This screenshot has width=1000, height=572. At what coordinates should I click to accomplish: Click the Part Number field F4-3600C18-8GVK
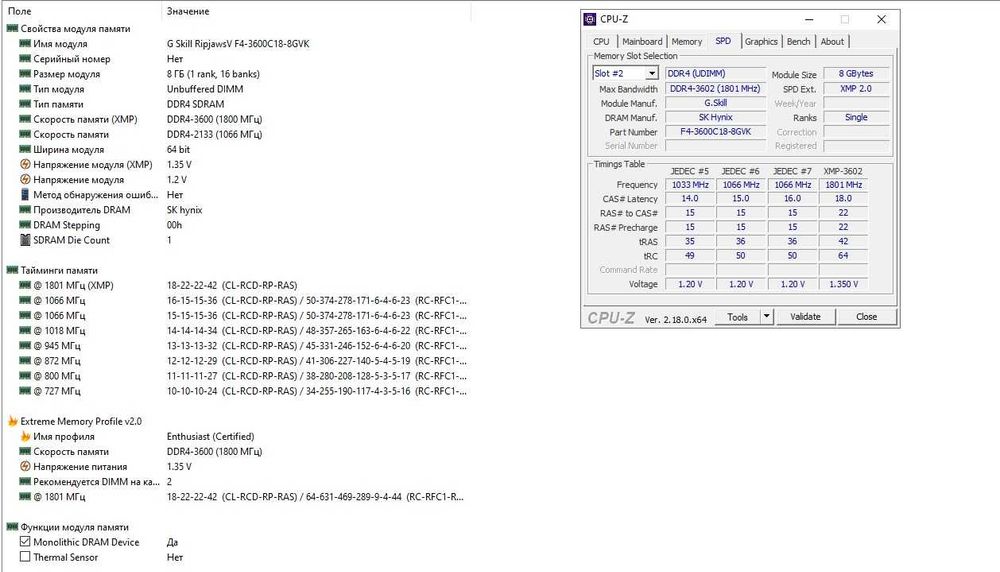716,131
